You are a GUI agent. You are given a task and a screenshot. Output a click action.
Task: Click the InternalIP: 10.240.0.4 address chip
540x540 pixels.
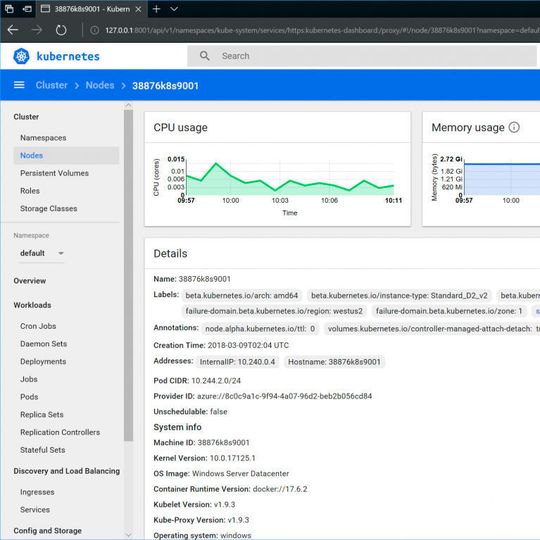click(237, 362)
